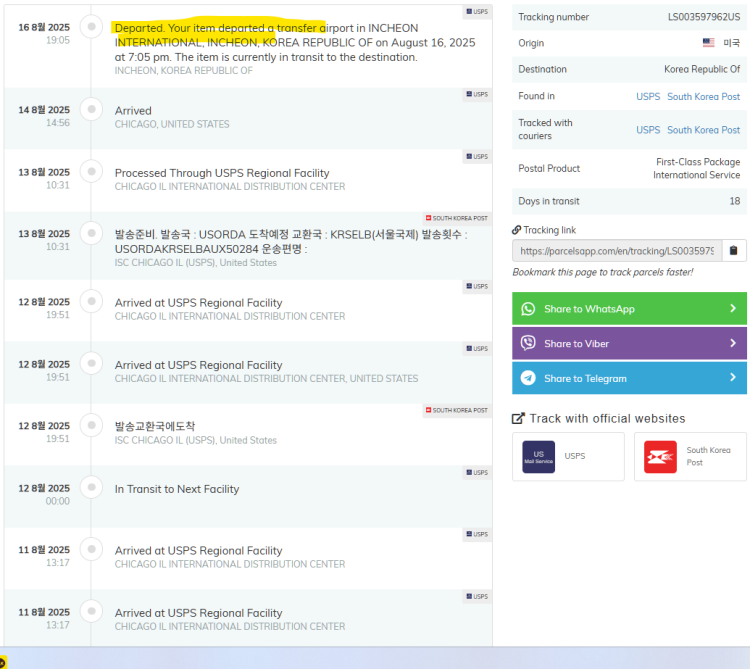Image resolution: width=750 pixels, height=669 pixels.
Task: Click USPS badge on In Transit to Next Facility
Action: pos(477,472)
